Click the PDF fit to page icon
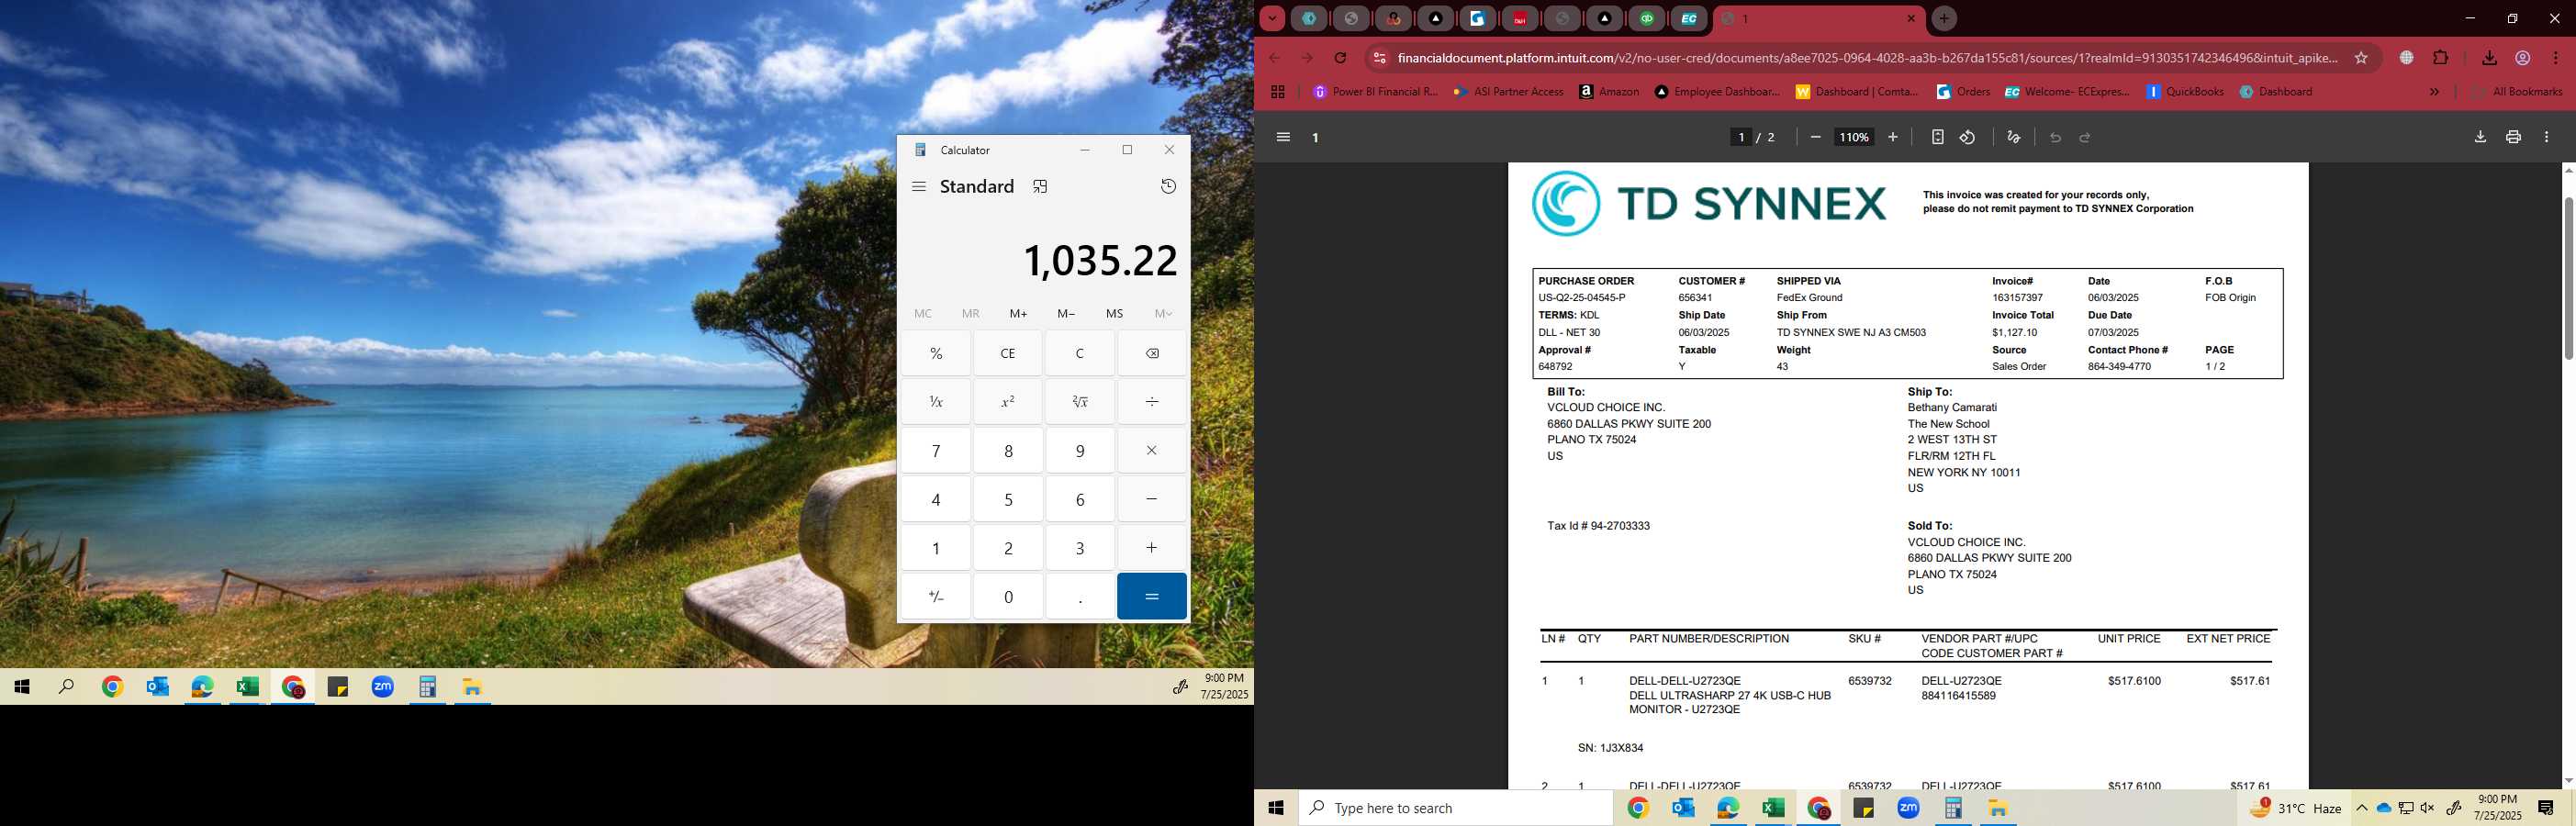Viewport: 2576px width, 826px height. tap(1937, 137)
